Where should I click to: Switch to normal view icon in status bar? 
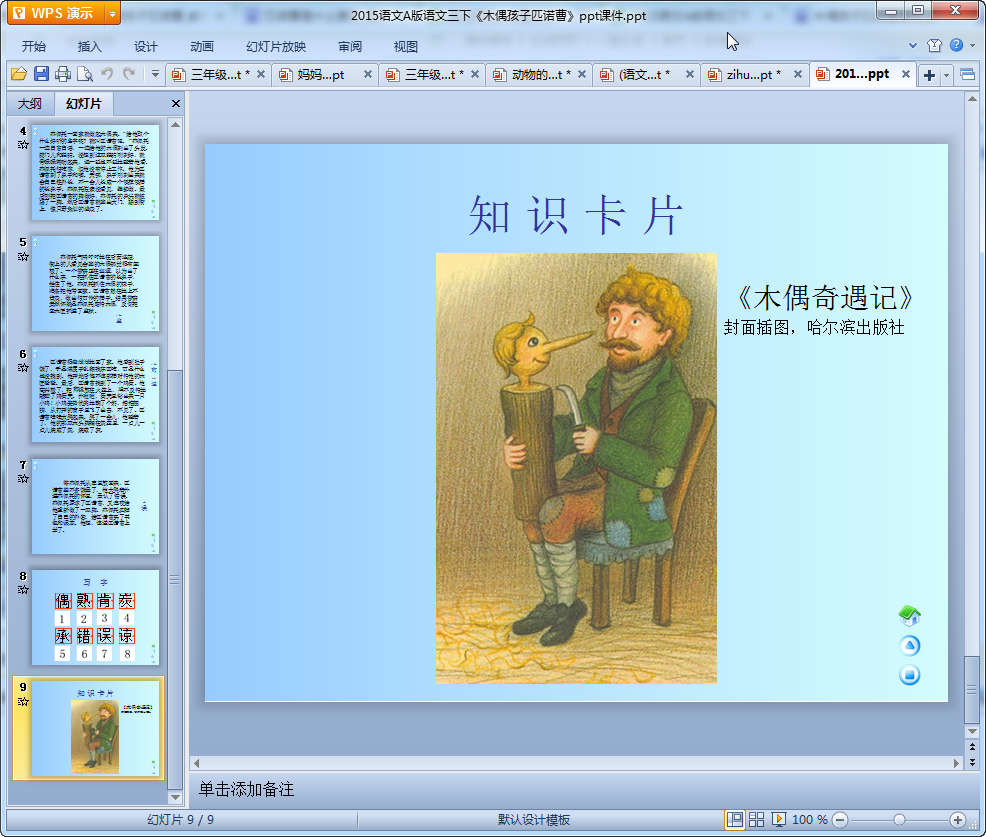pyautogui.click(x=734, y=819)
